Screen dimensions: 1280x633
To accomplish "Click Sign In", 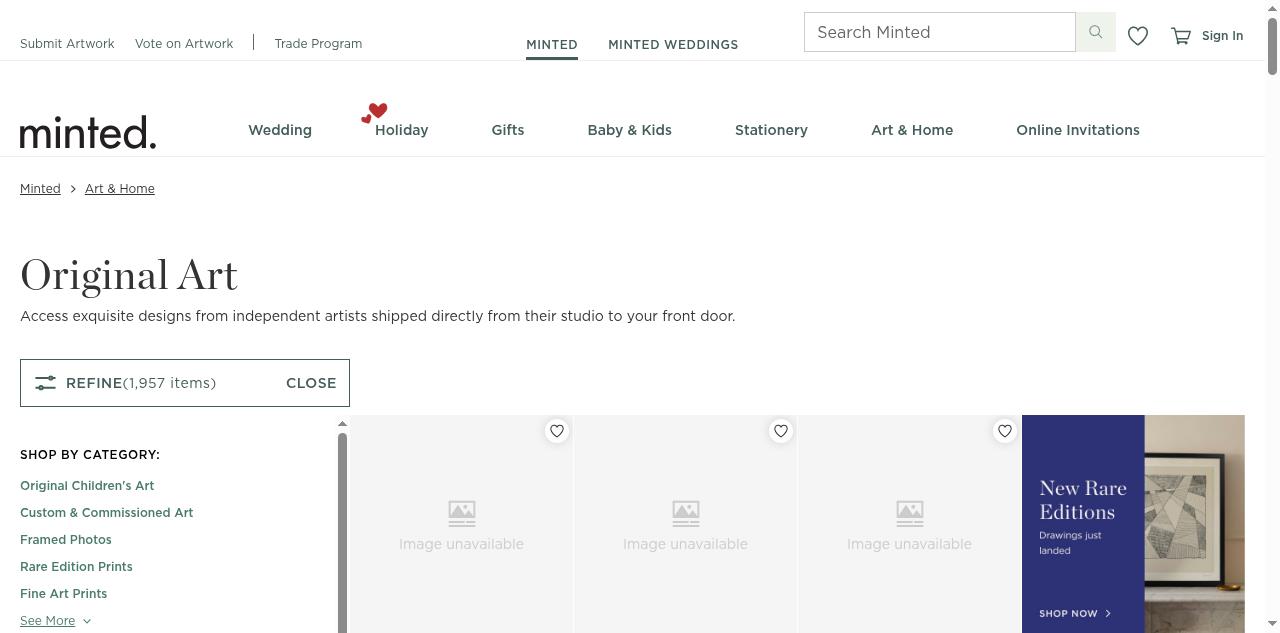I will pos(1222,36).
